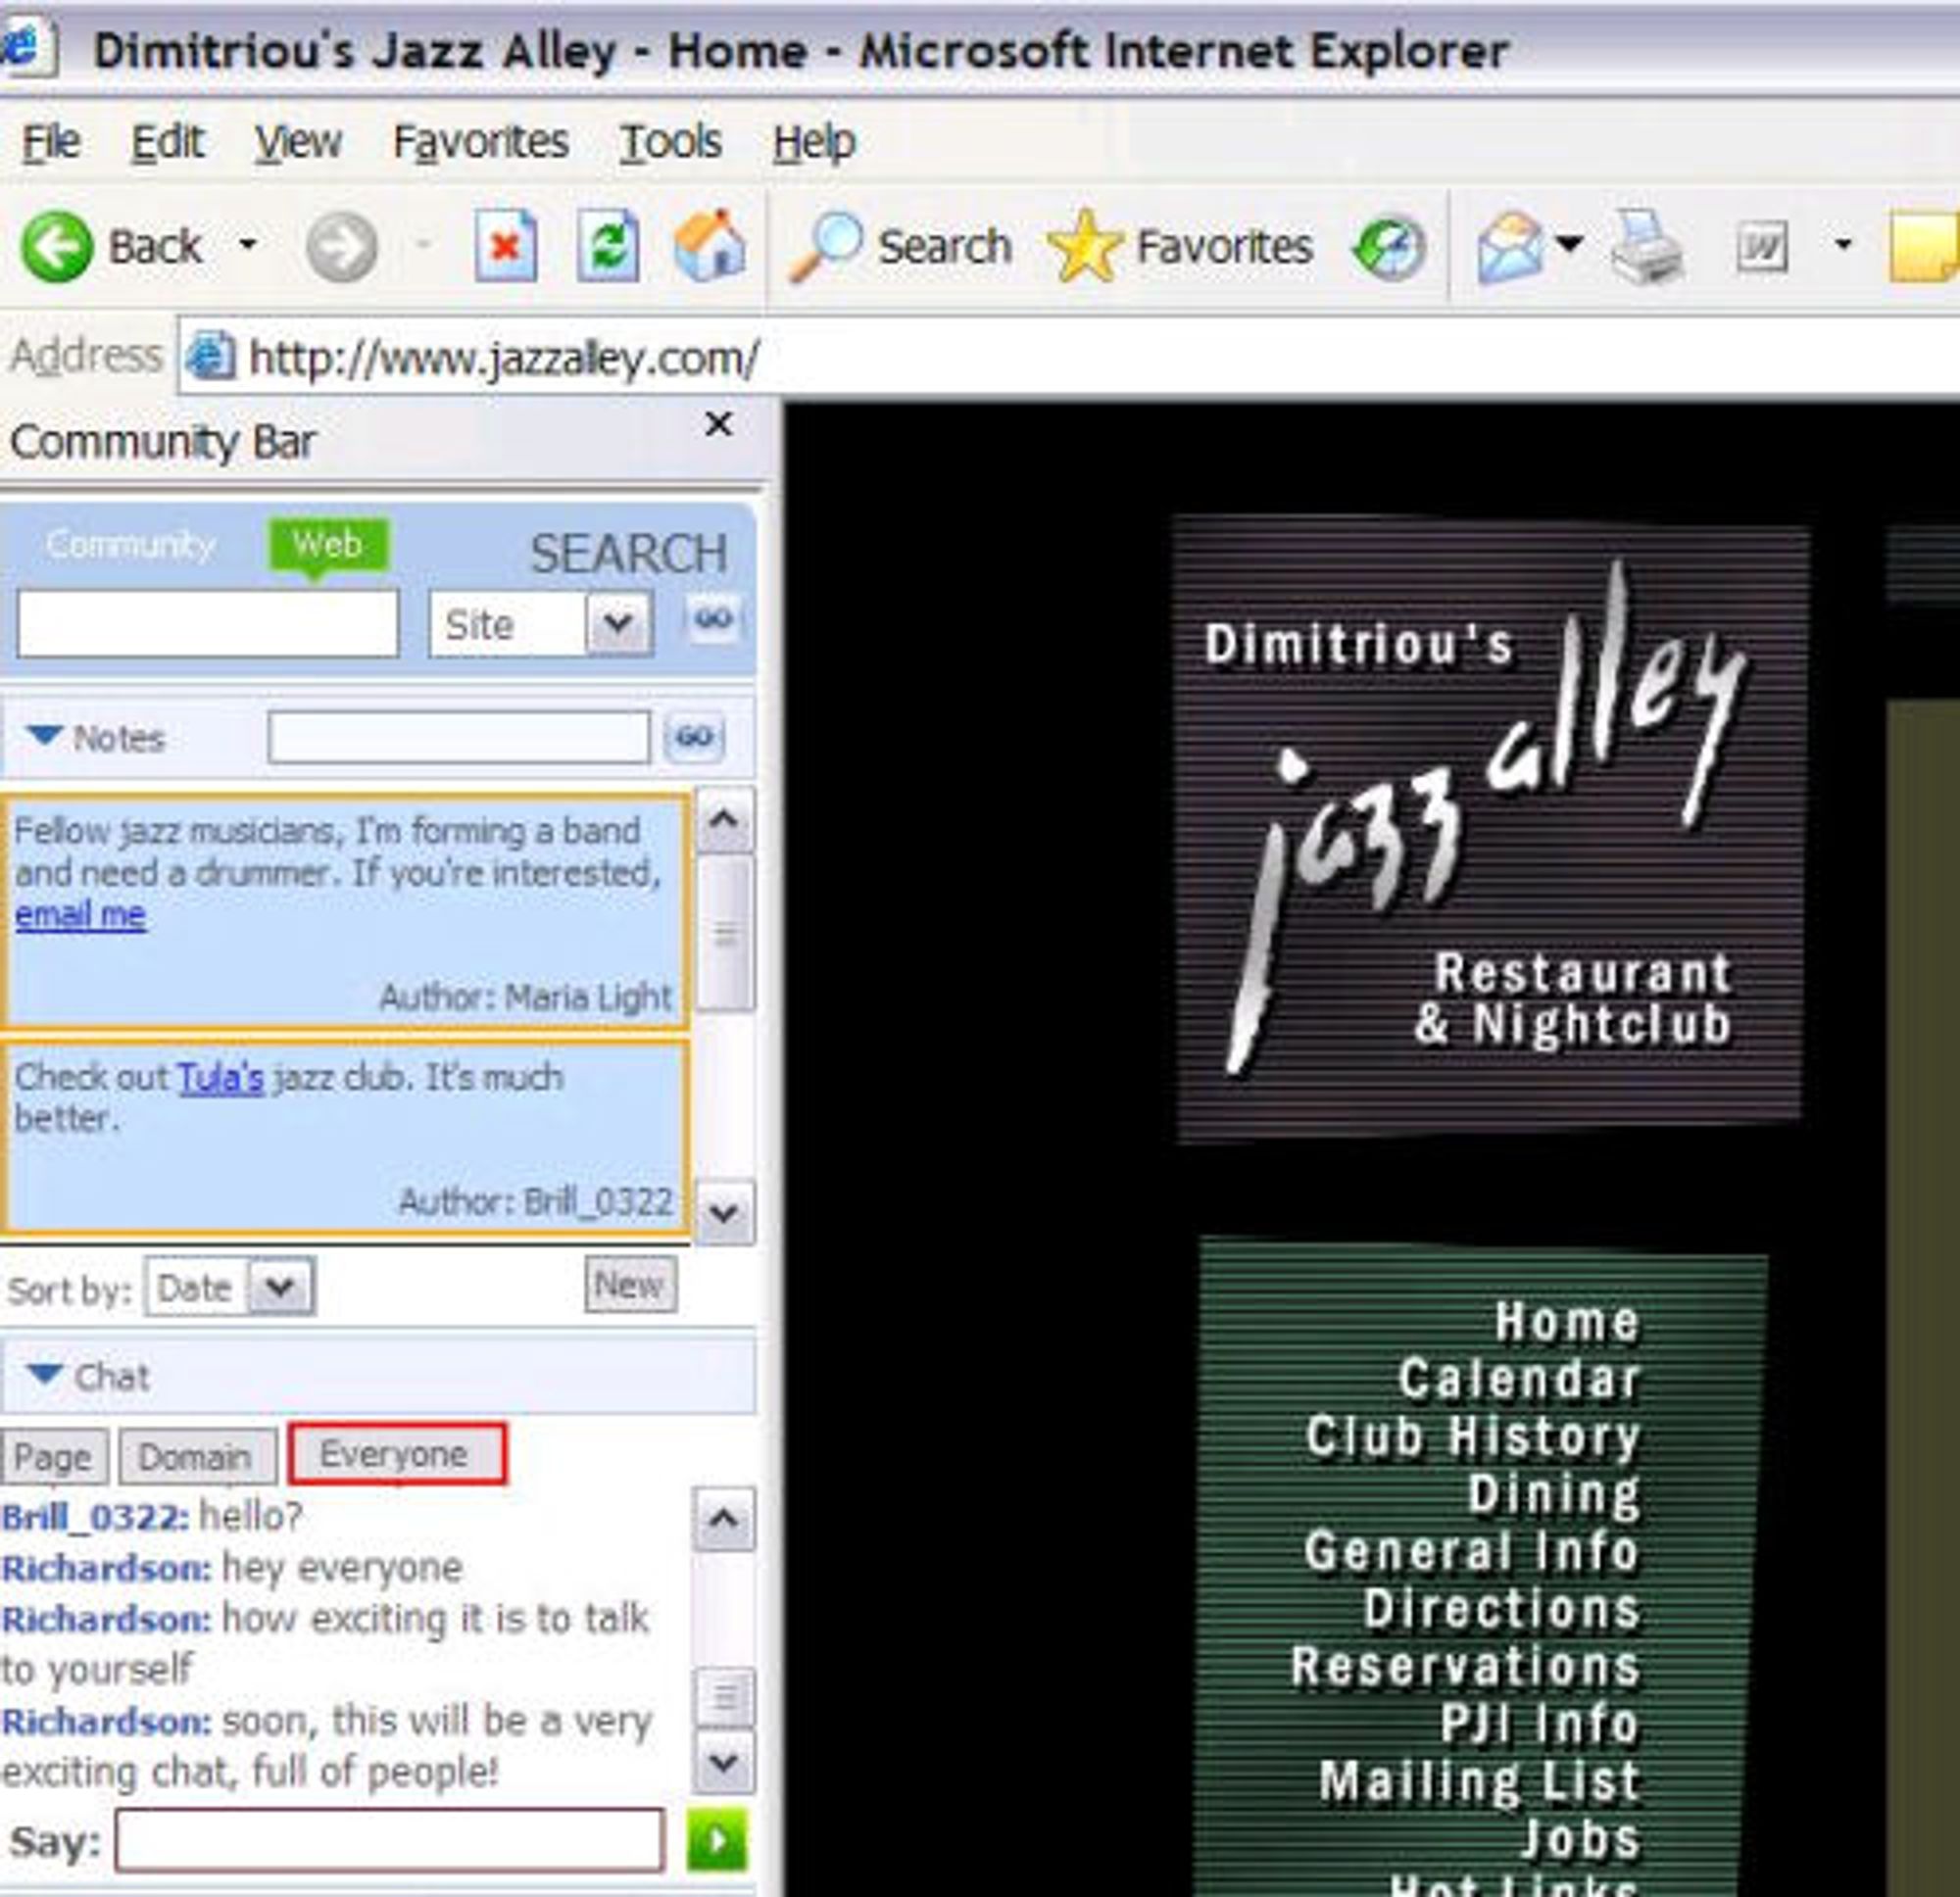Switch to the Community search tab

click(x=131, y=544)
